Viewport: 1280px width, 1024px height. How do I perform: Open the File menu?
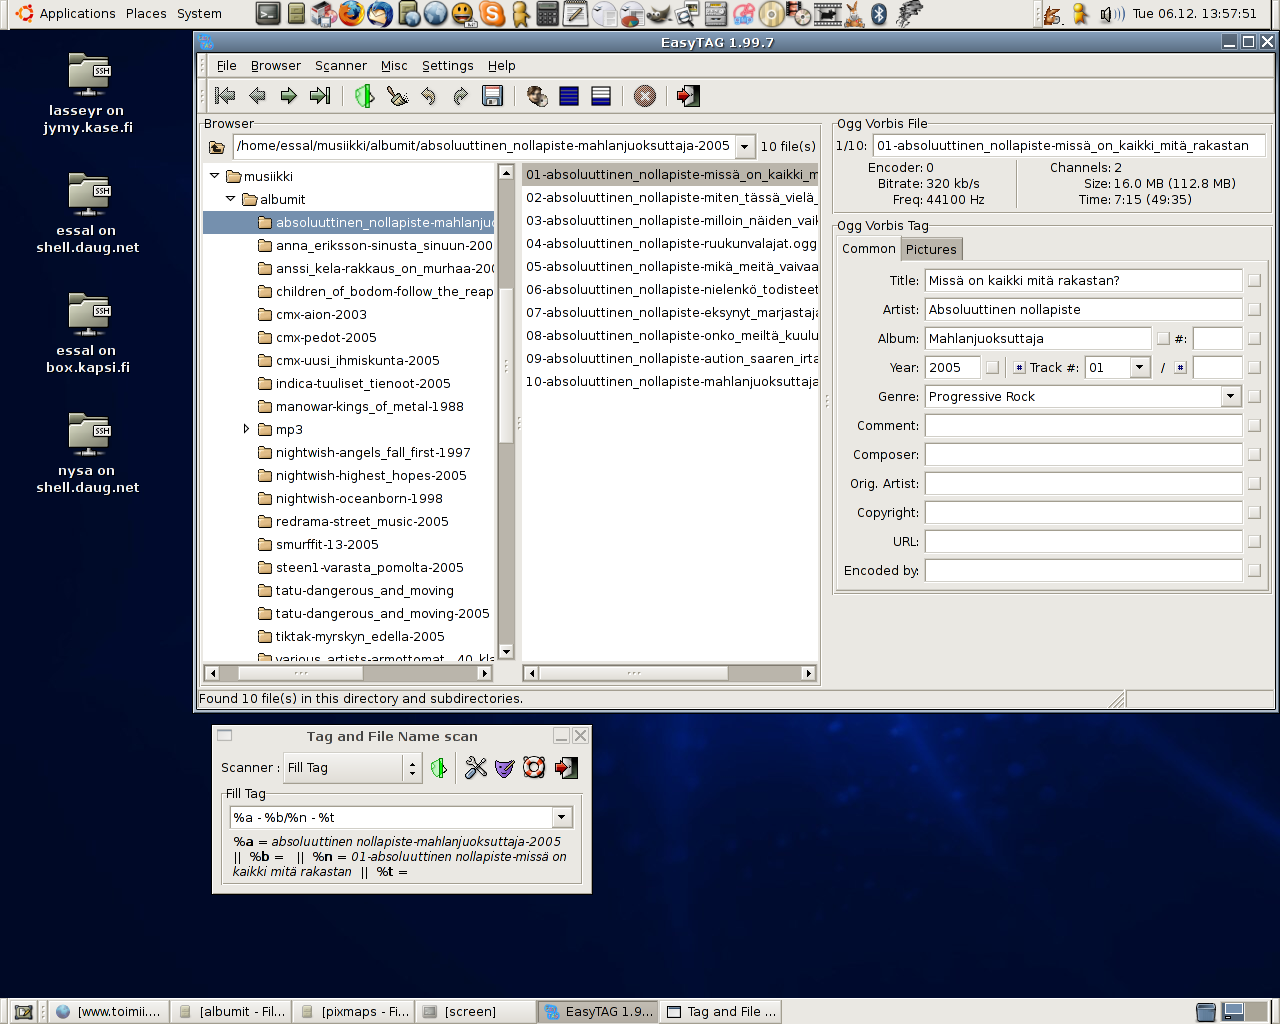227,66
